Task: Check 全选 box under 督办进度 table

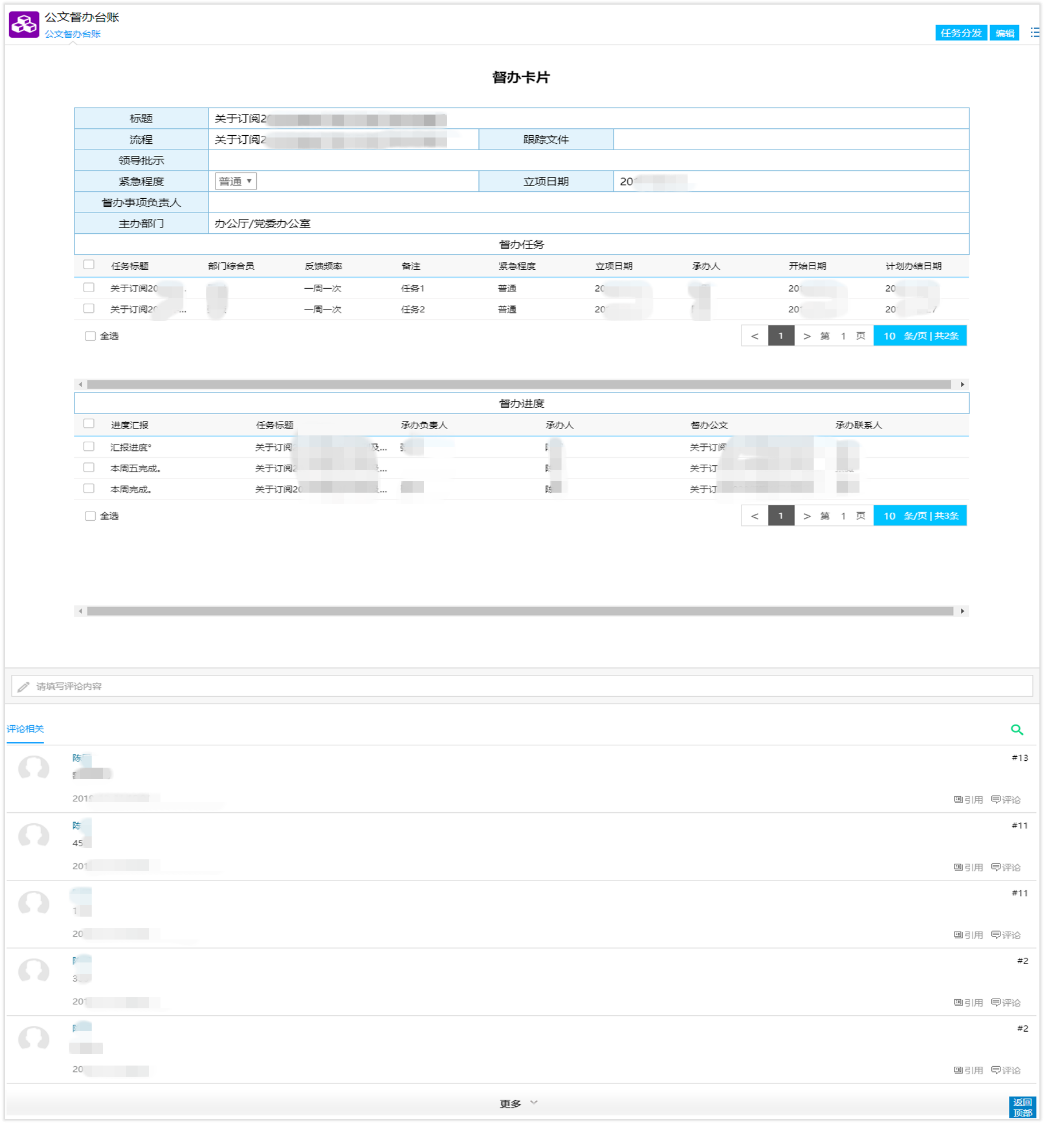Action: tap(90, 516)
